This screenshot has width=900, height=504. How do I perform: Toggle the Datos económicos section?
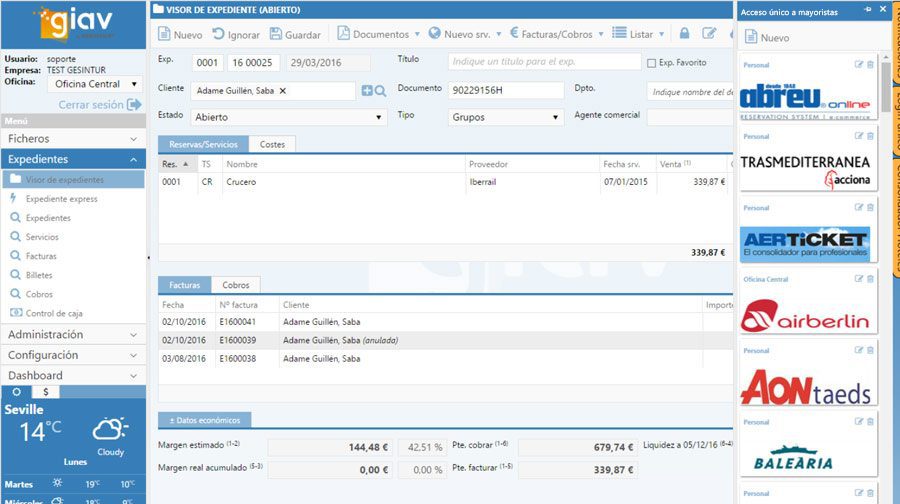(204, 420)
